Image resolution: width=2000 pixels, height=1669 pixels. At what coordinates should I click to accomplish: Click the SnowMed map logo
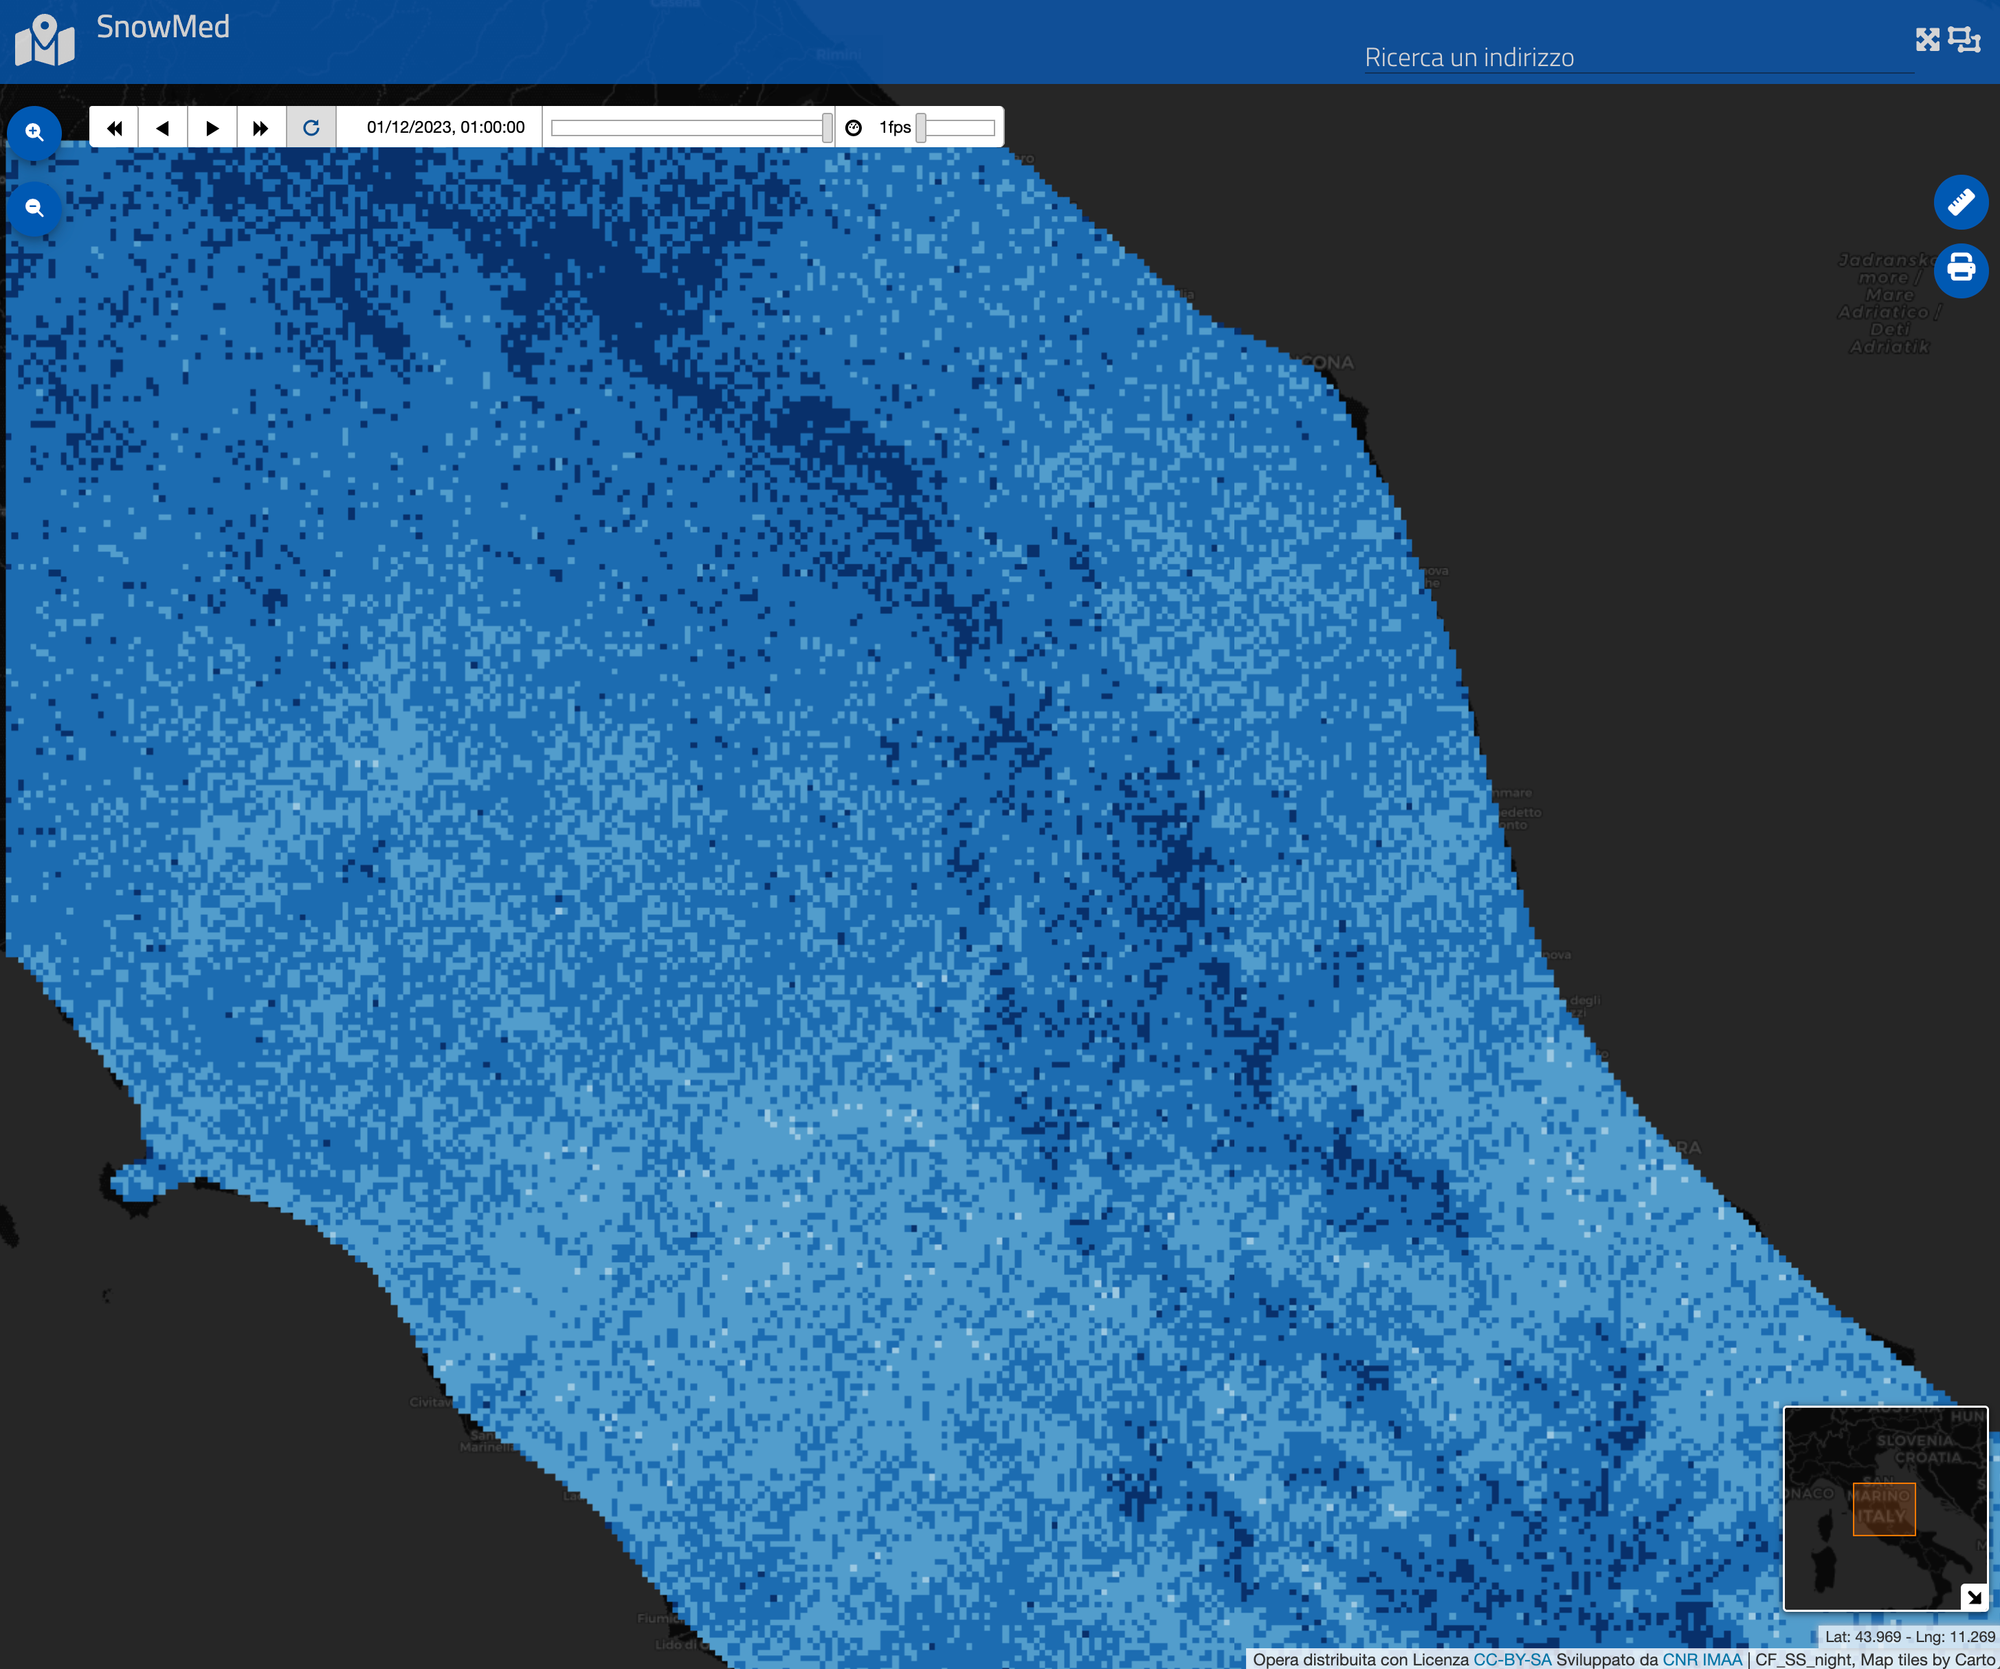(45, 40)
